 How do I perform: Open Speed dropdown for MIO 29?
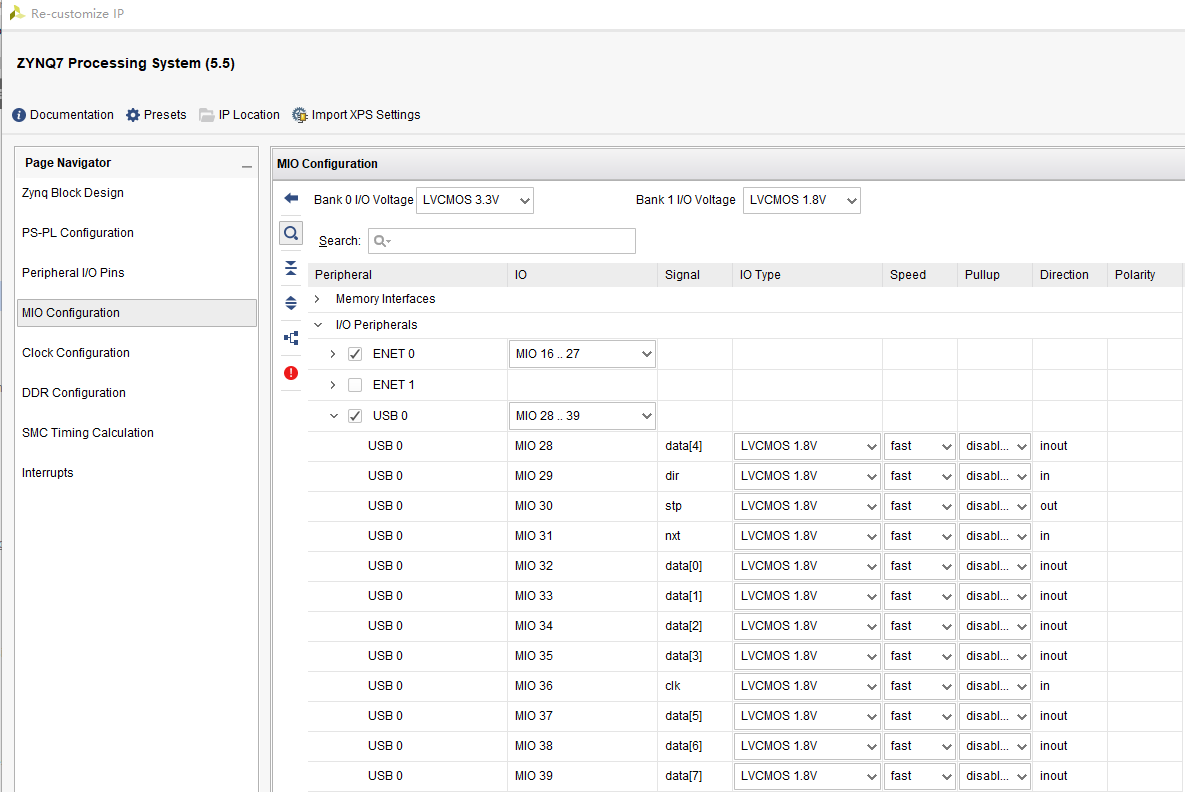[920, 476]
